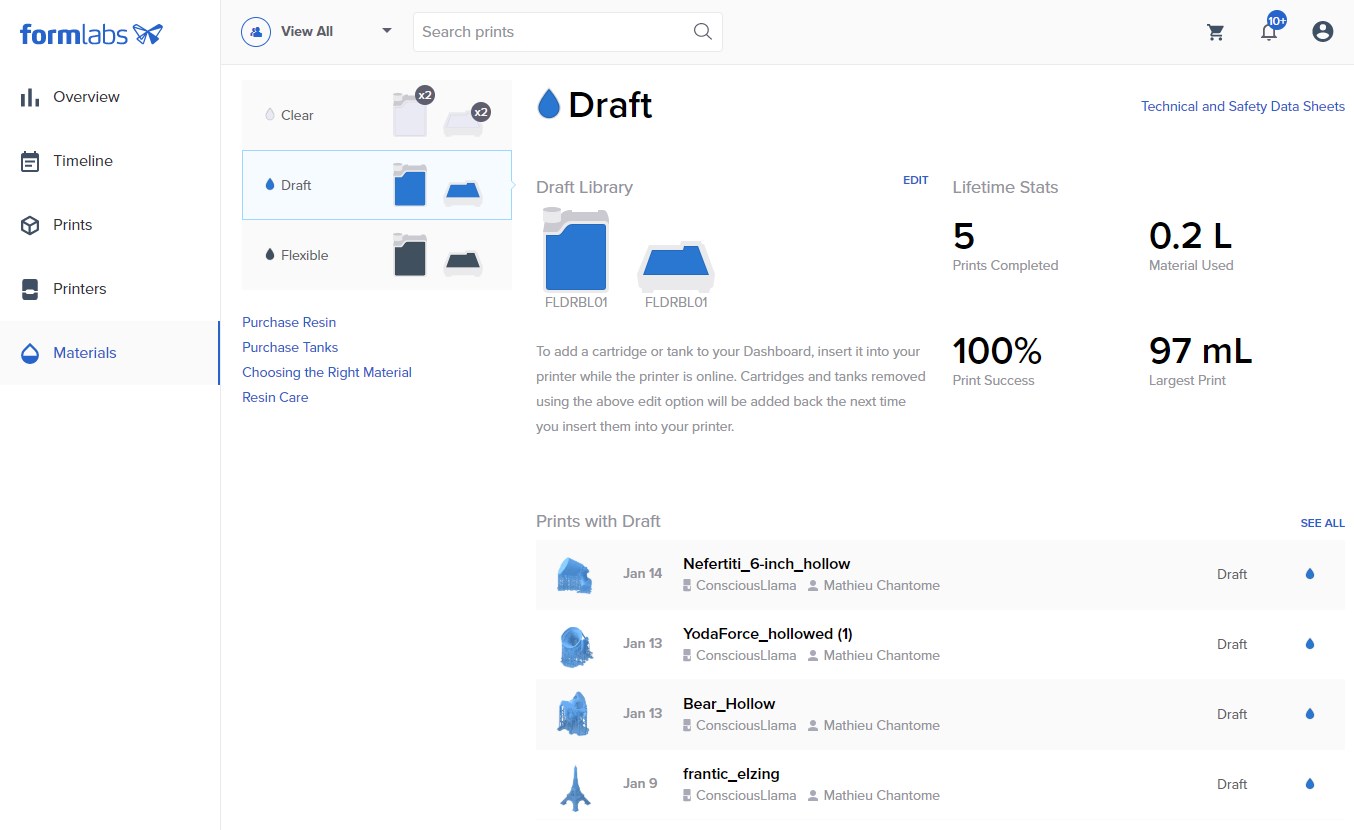Screen dimensions: 1354x830
Task: Click the 97 mL Largest Print stat
Action: click(1201, 361)
